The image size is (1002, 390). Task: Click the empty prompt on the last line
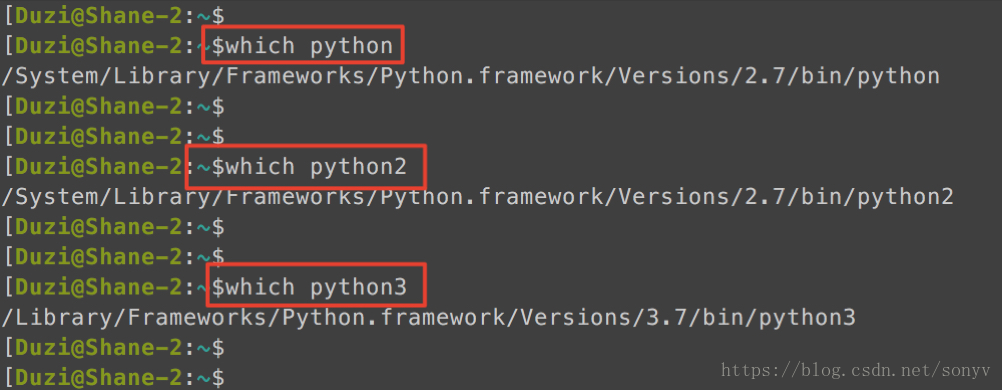point(113,377)
